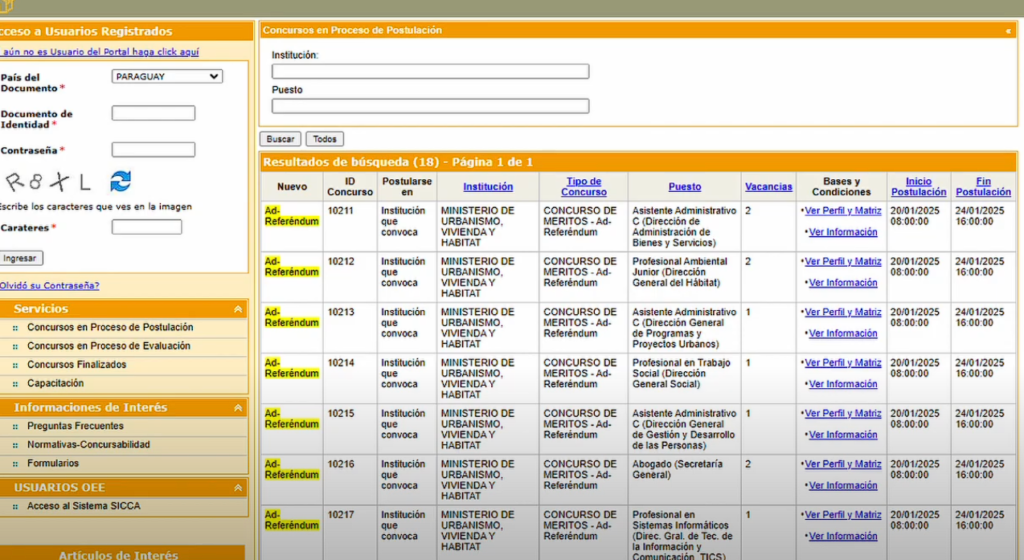1024x560 pixels.
Task: Open Ver Perfil y Matriz for concurso 10213
Action: 842,312
